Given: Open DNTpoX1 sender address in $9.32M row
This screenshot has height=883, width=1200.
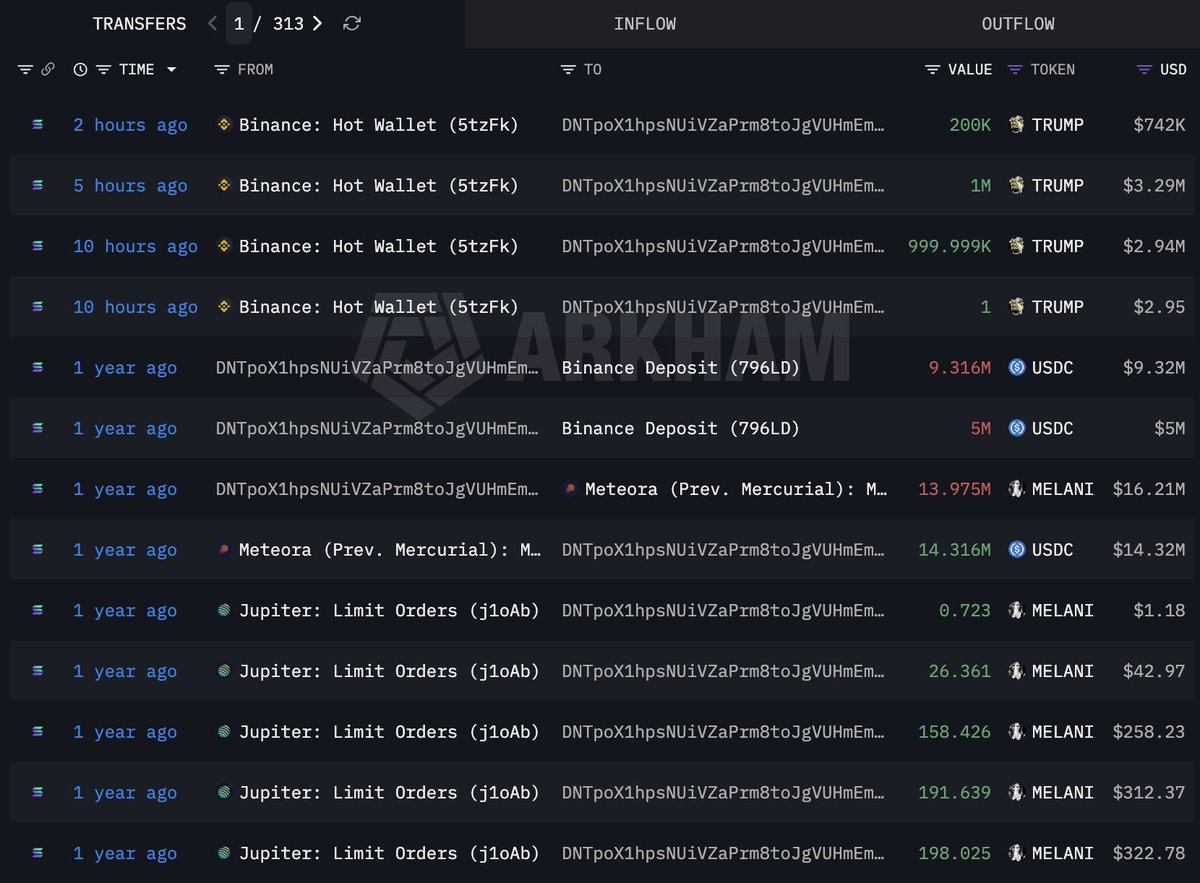Looking at the screenshot, I should (x=378, y=368).
